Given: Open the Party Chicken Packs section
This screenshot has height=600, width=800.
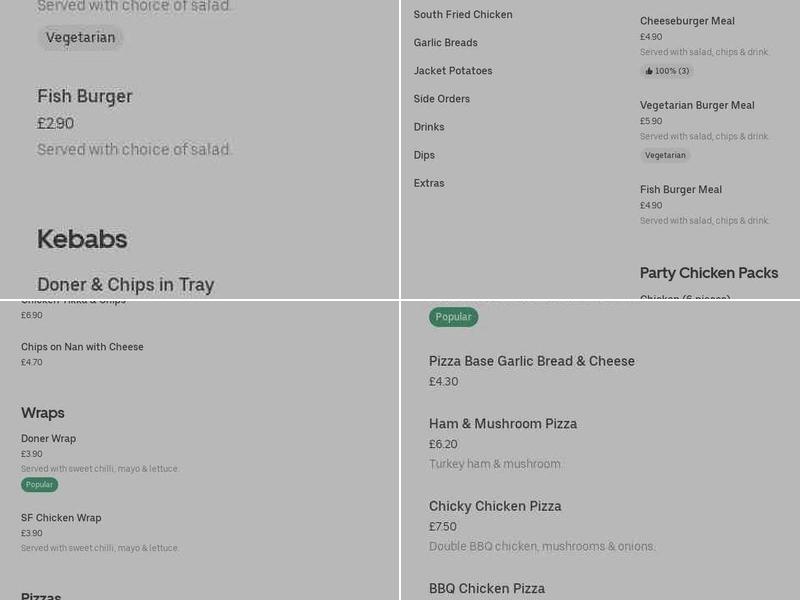Looking at the screenshot, I should point(709,272).
